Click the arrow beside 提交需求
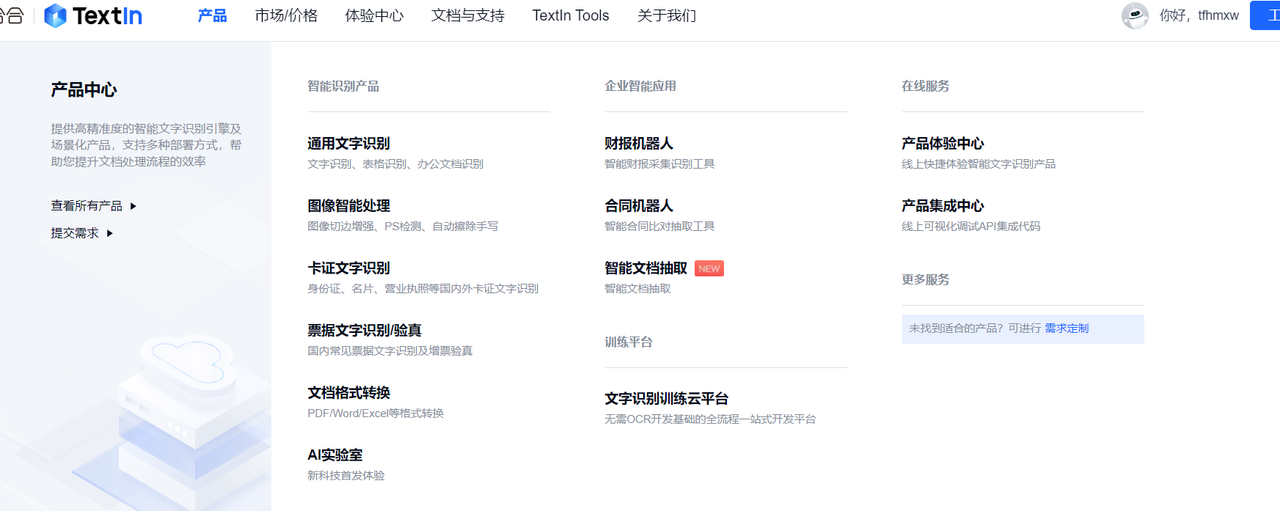The height and width of the screenshot is (511, 1280). point(110,233)
